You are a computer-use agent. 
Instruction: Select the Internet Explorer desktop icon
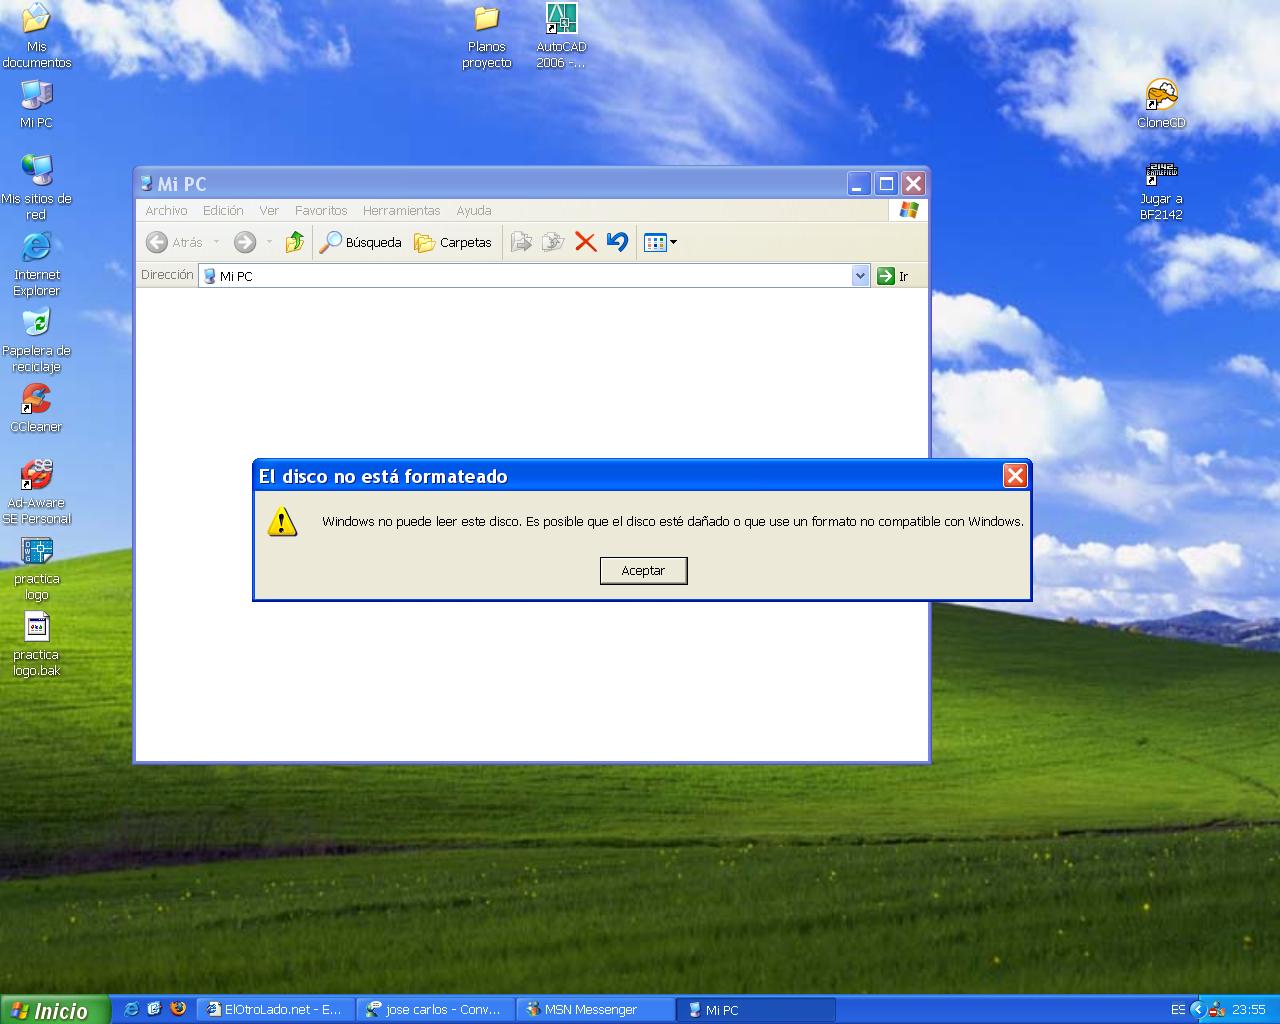[x=36, y=264]
